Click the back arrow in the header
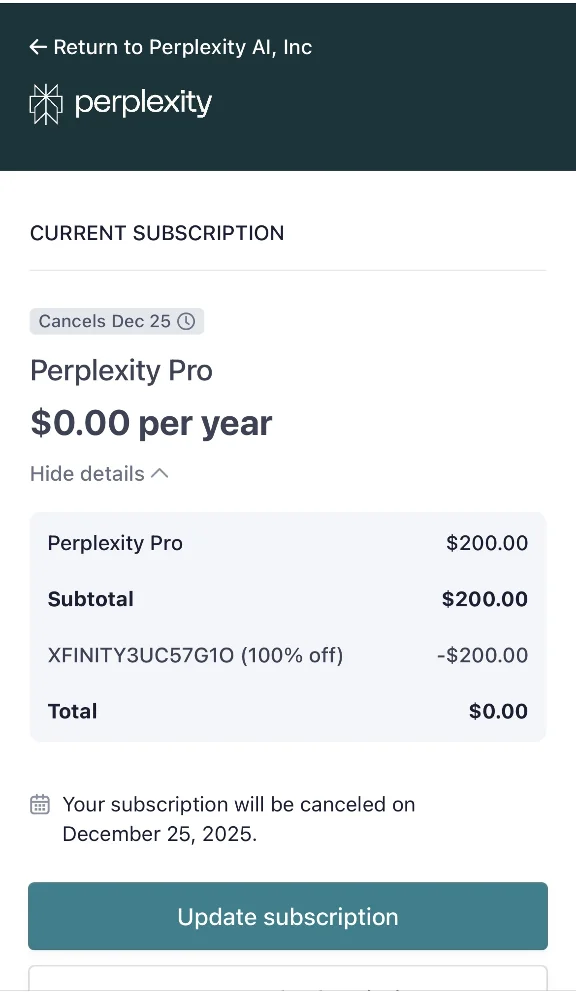The height and width of the screenshot is (994, 576). (37, 47)
